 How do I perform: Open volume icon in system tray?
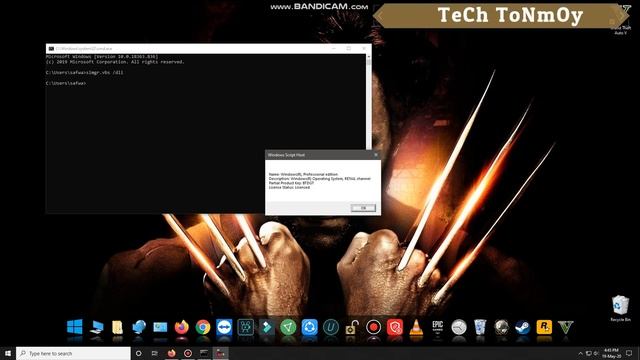click(x=596, y=353)
